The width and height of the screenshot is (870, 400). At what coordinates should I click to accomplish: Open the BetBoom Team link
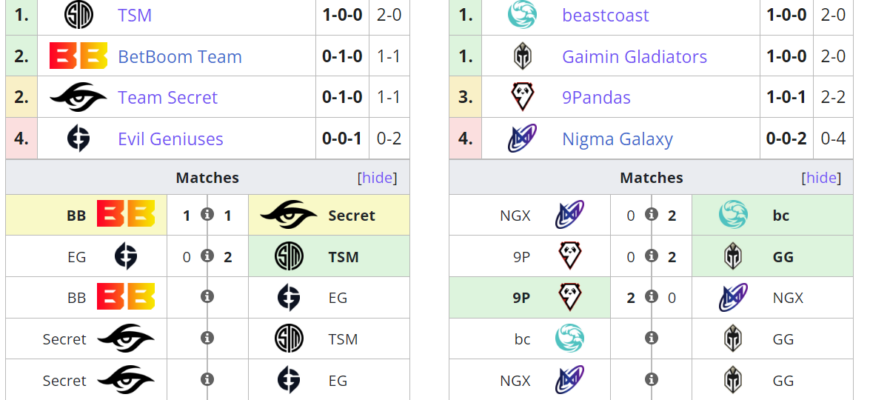tap(180, 56)
